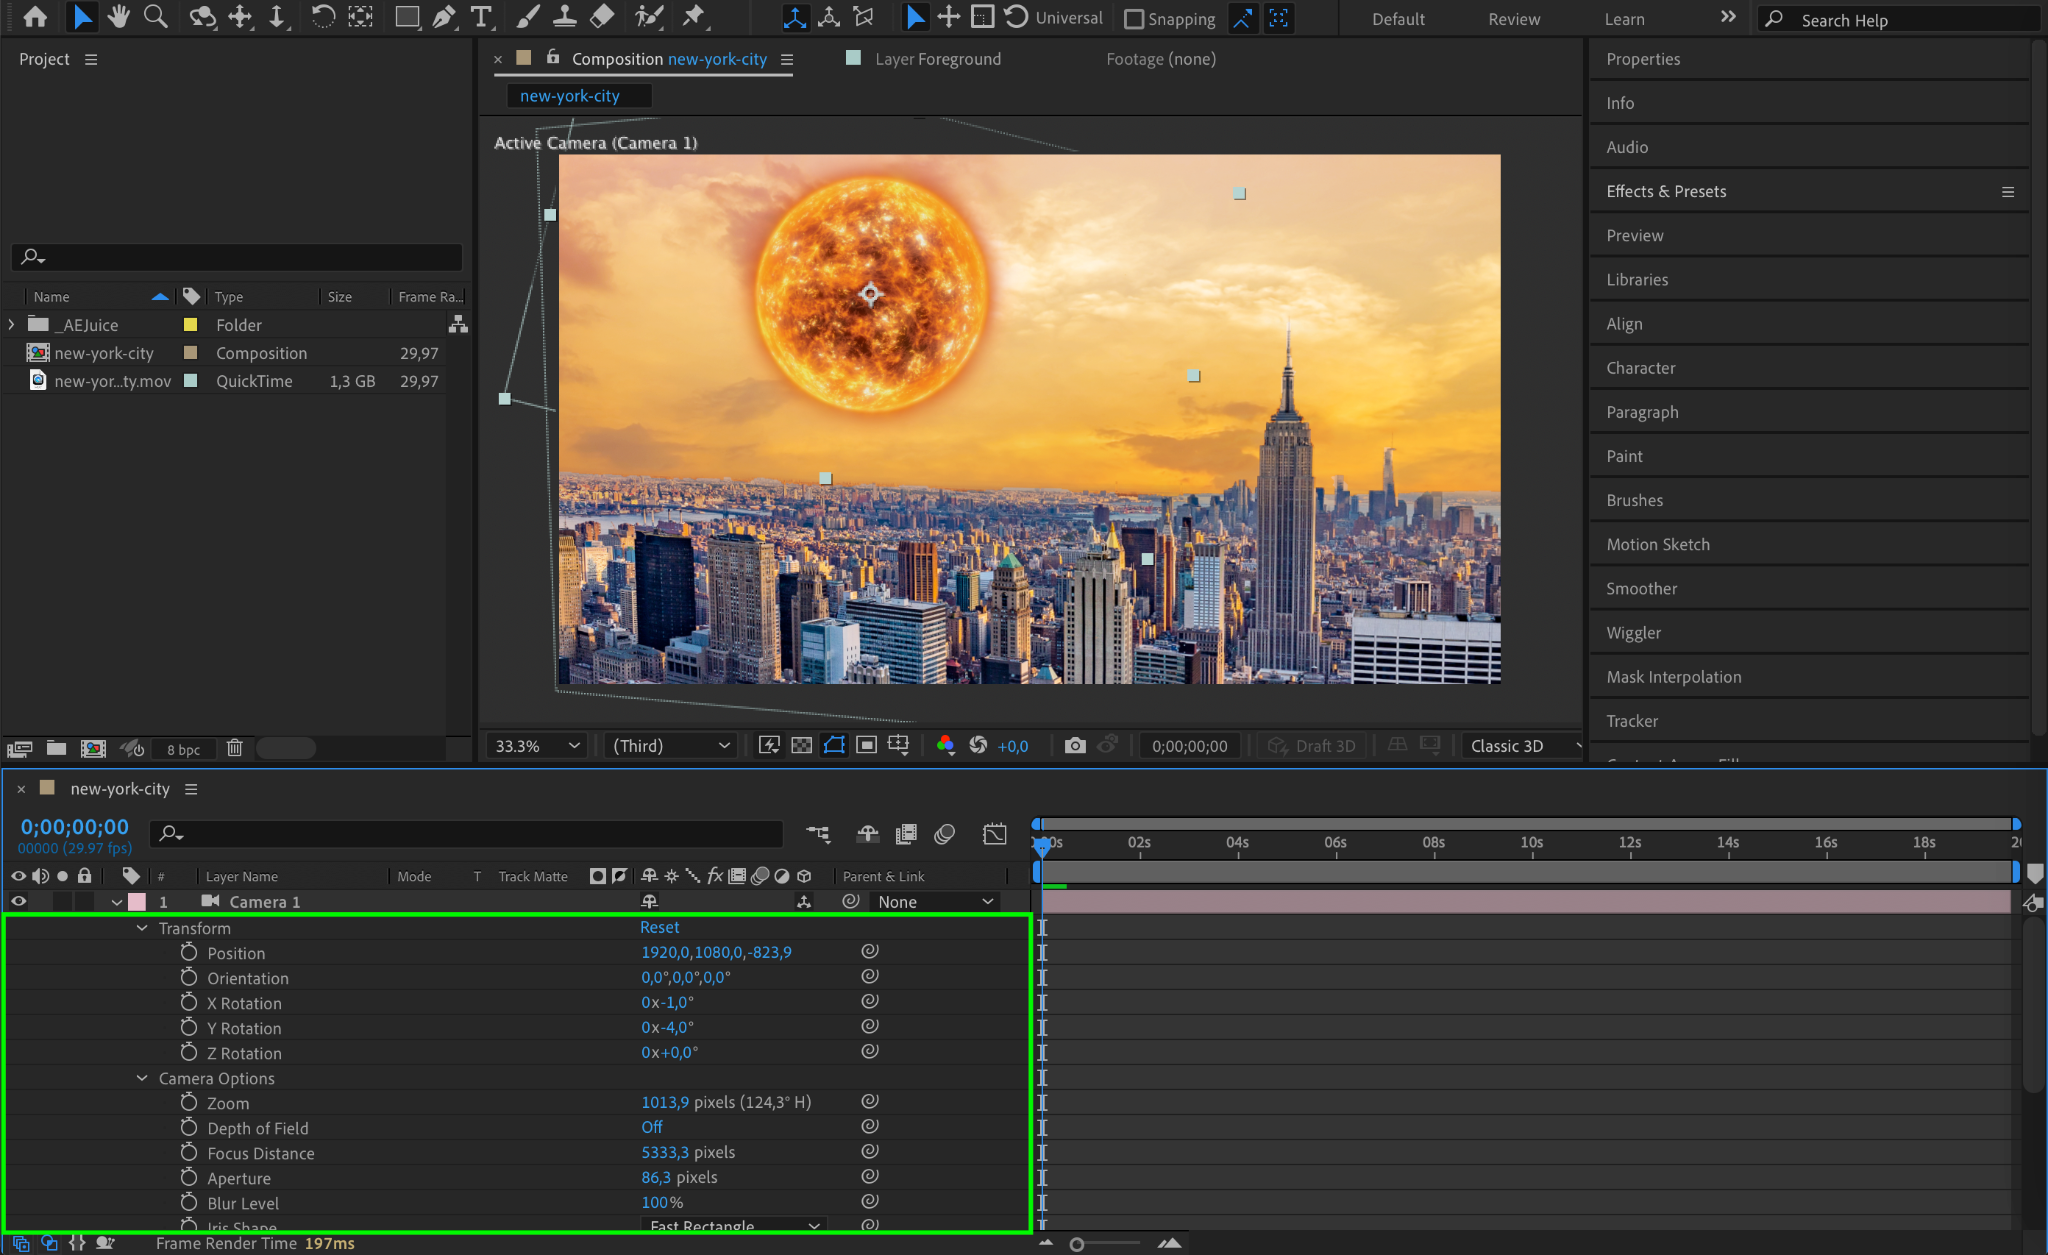Choose the Rectangle shape tool
2048x1255 pixels.
(x=406, y=17)
